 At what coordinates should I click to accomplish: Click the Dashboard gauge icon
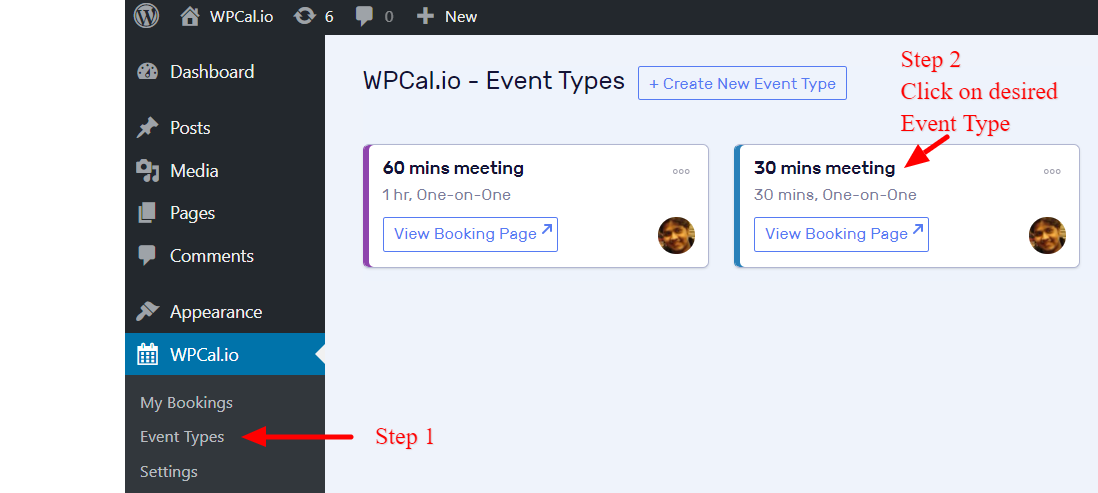[147, 71]
